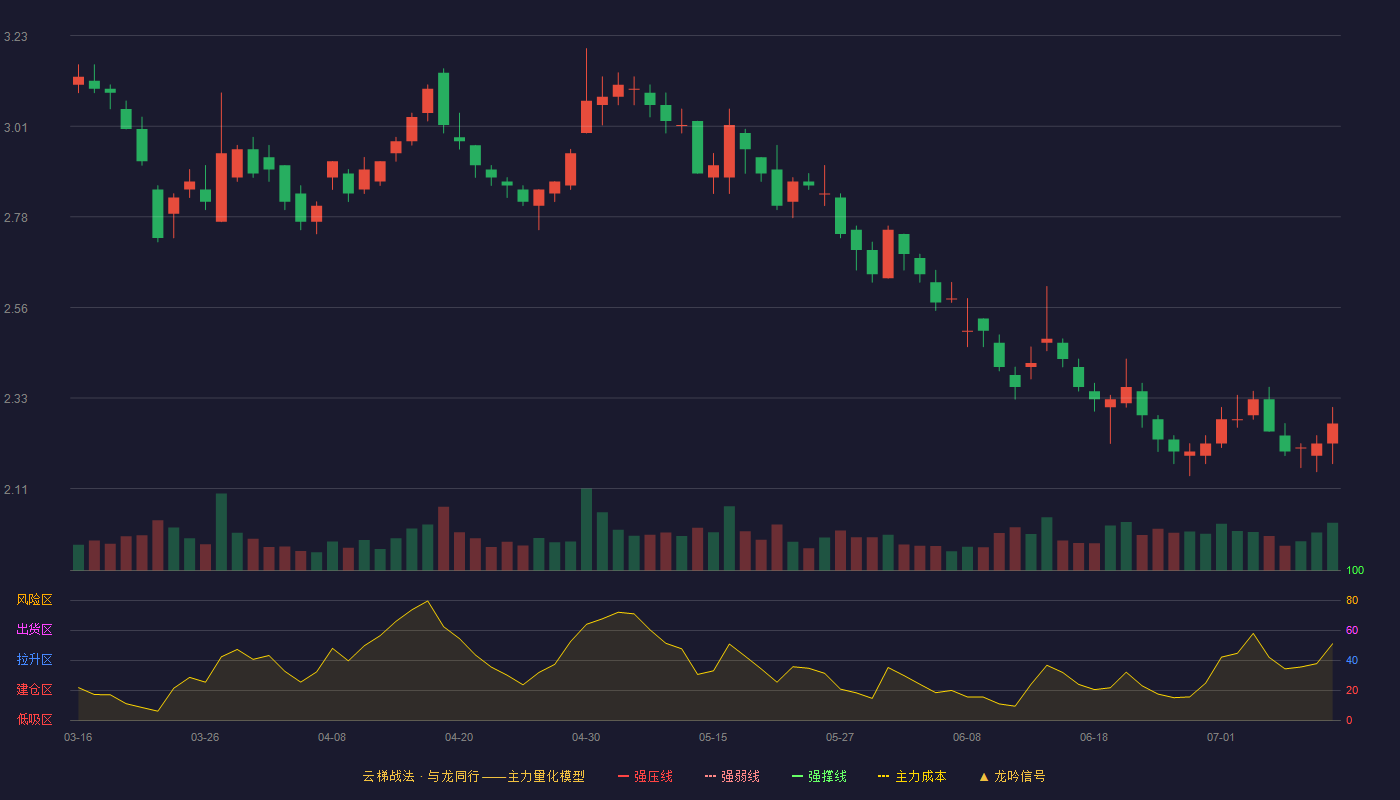Click the 3.01 price axis label

[15, 128]
